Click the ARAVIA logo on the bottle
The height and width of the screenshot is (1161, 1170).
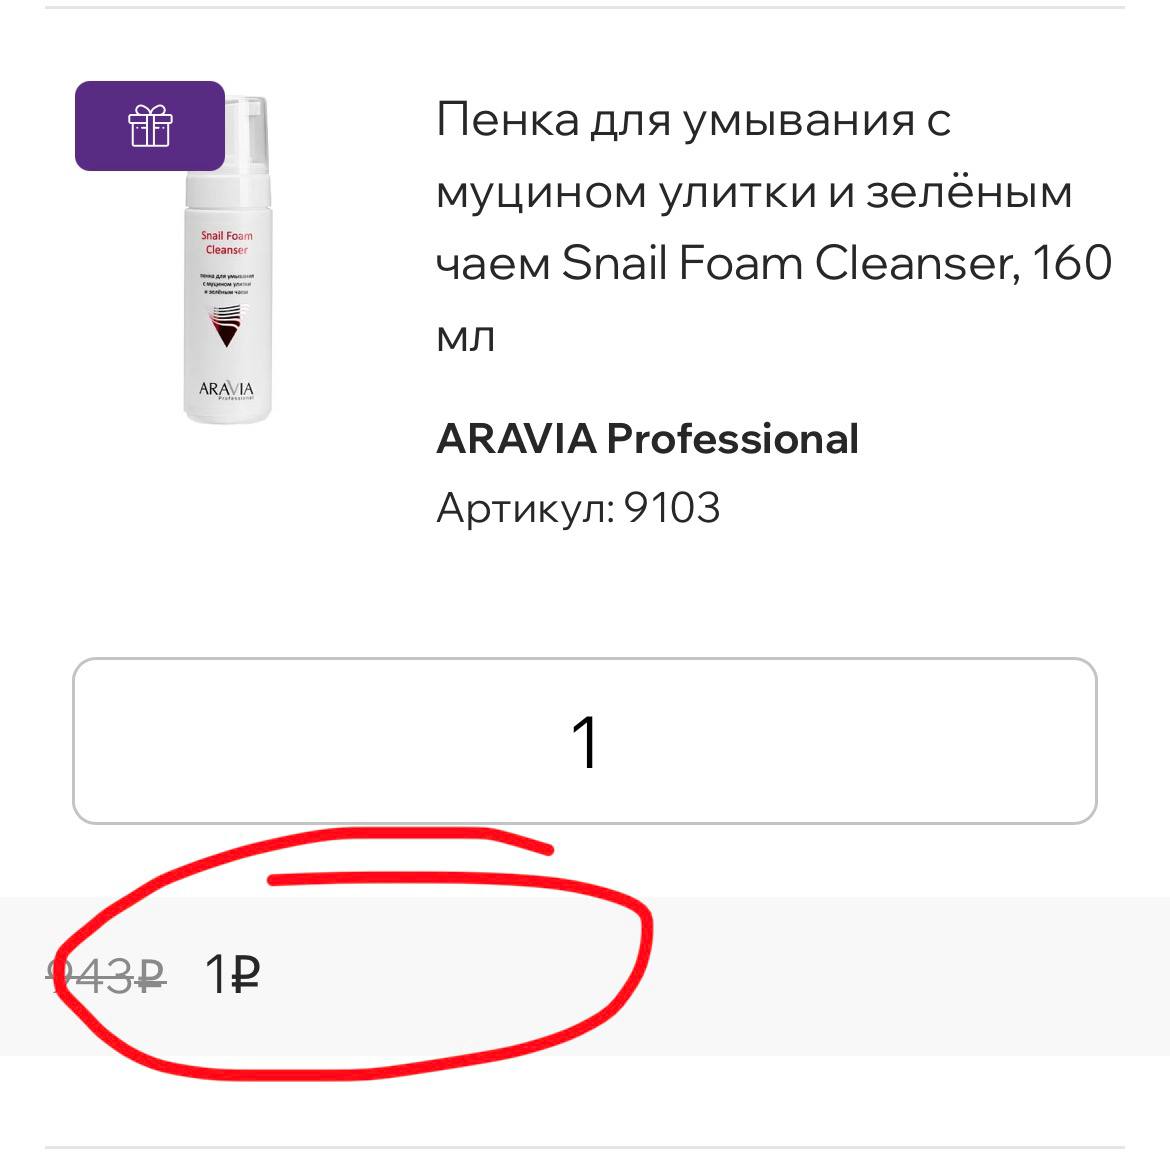coord(226,389)
